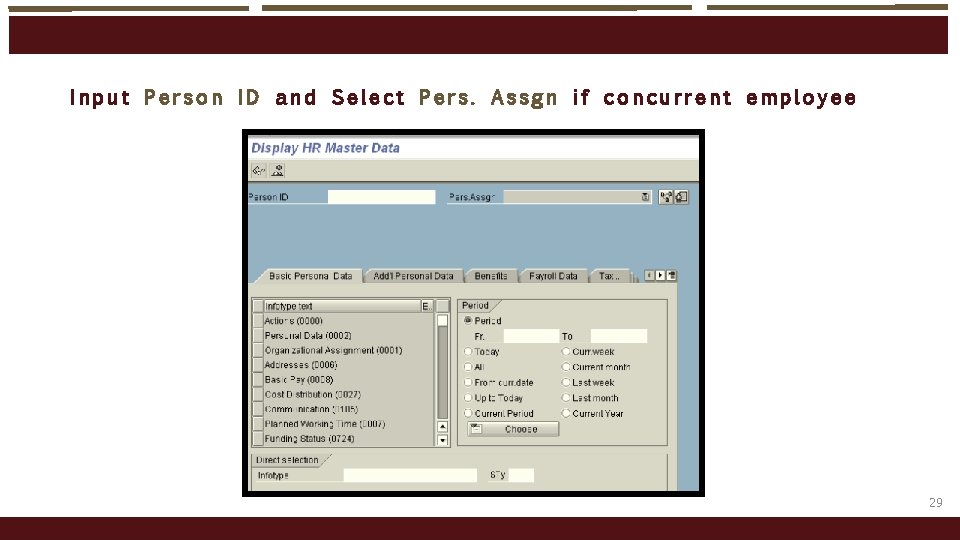The height and width of the screenshot is (540, 960).
Task: Select the Period radio button
Action: [468, 321]
